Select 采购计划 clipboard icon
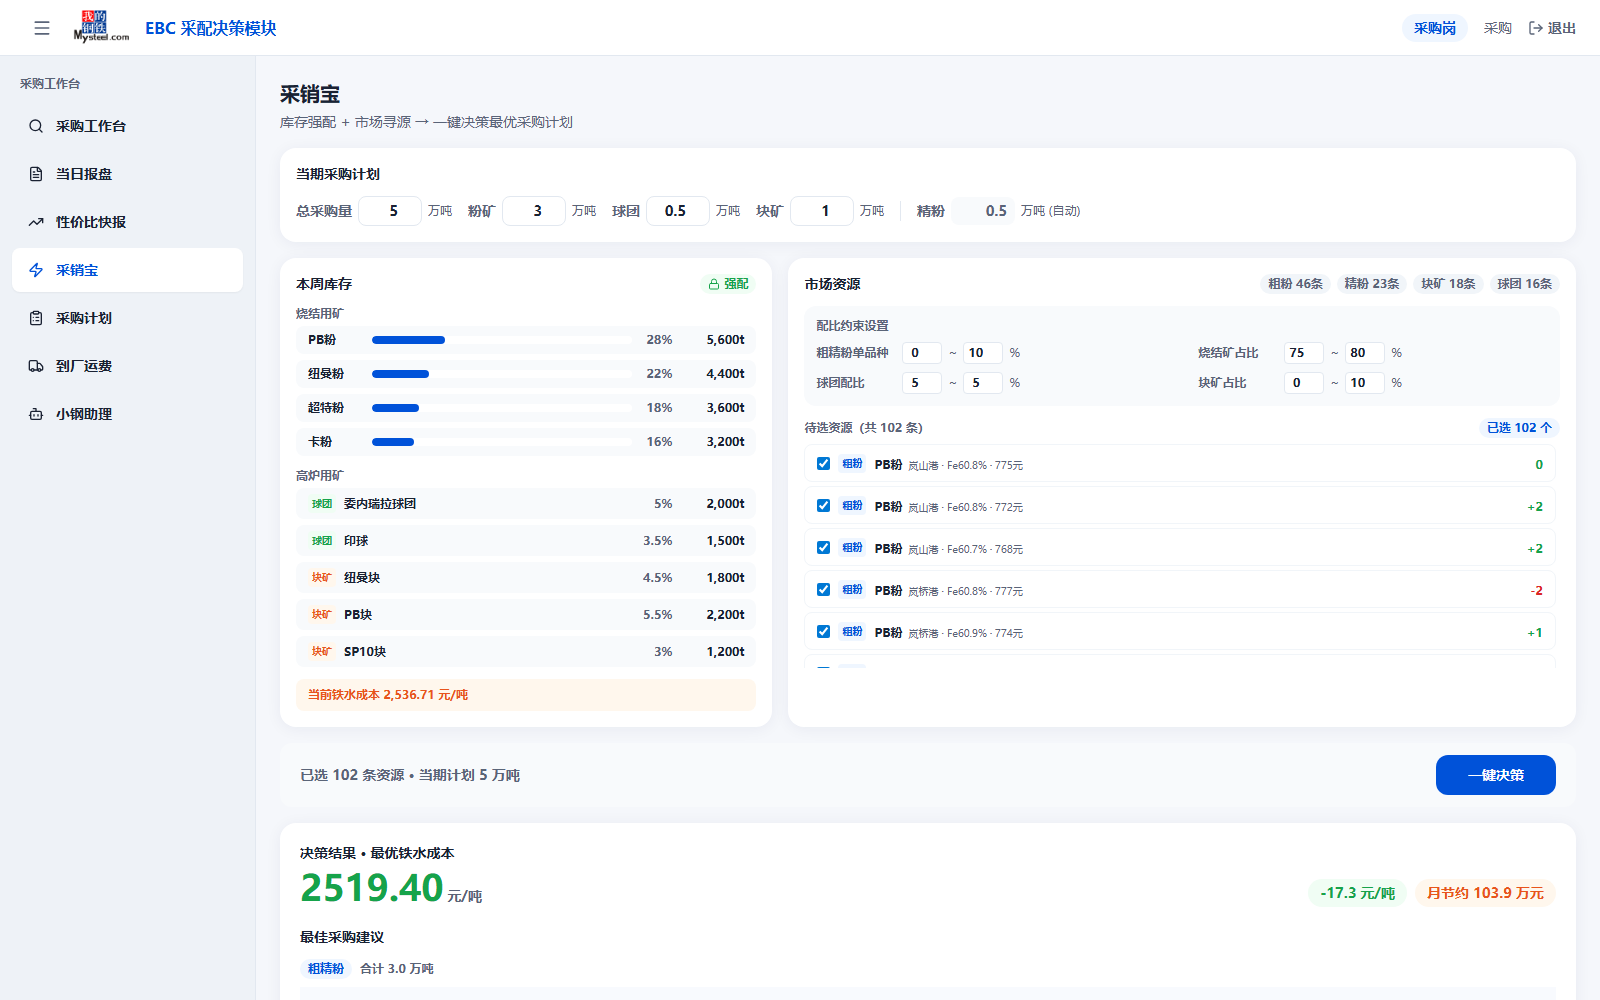 [x=36, y=318]
